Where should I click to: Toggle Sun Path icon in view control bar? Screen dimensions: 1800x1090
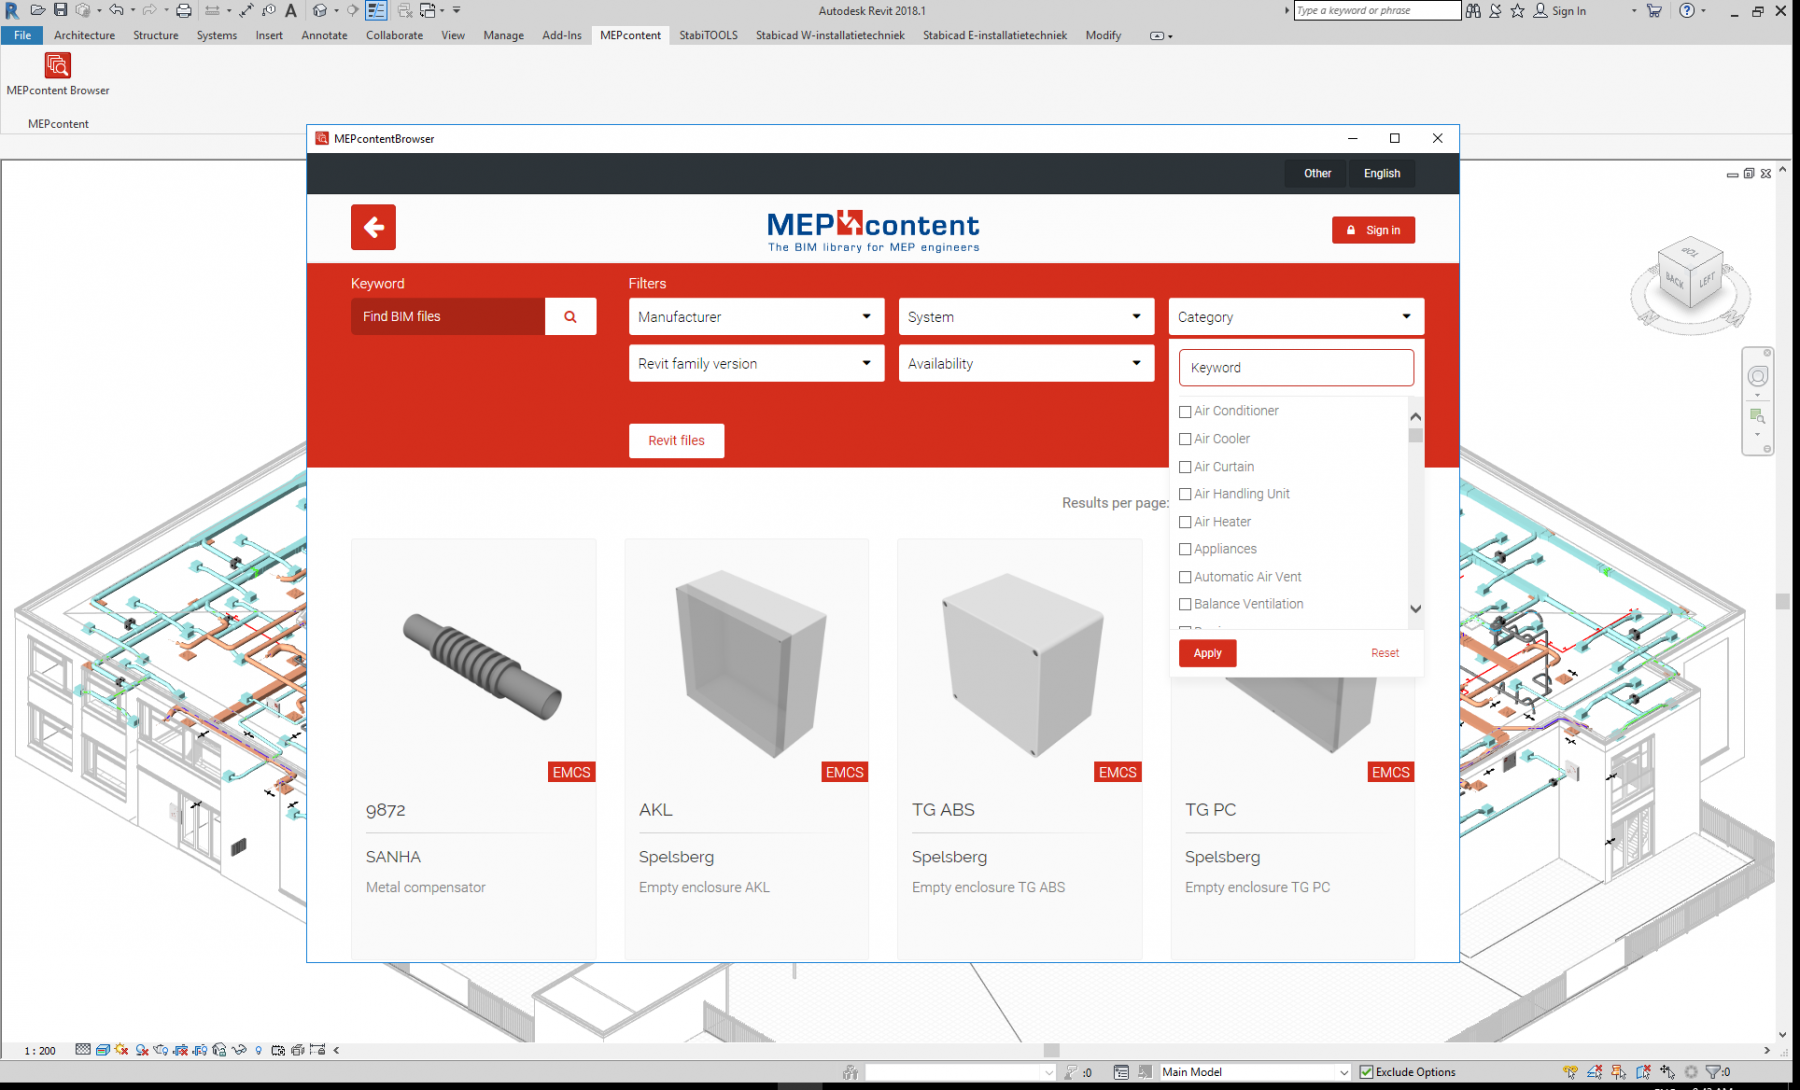(121, 1050)
